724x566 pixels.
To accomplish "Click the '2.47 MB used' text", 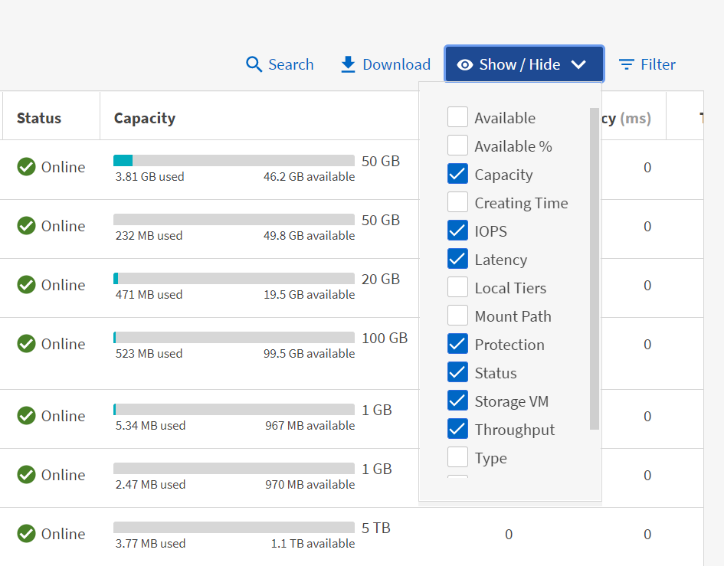I will coord(150,485).
